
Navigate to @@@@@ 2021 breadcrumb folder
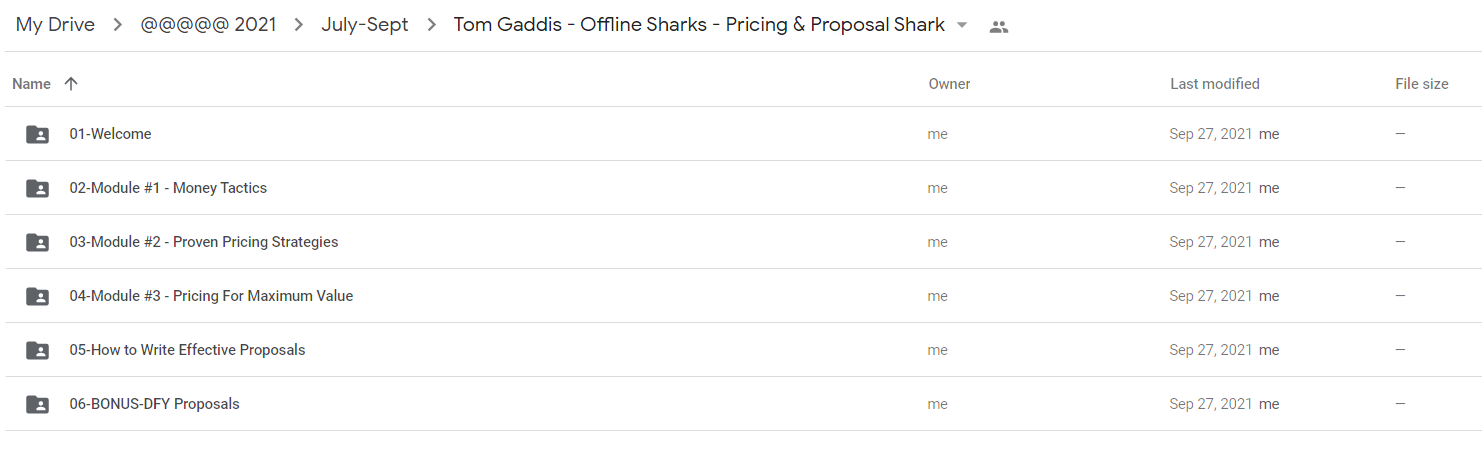coord(209,25)
